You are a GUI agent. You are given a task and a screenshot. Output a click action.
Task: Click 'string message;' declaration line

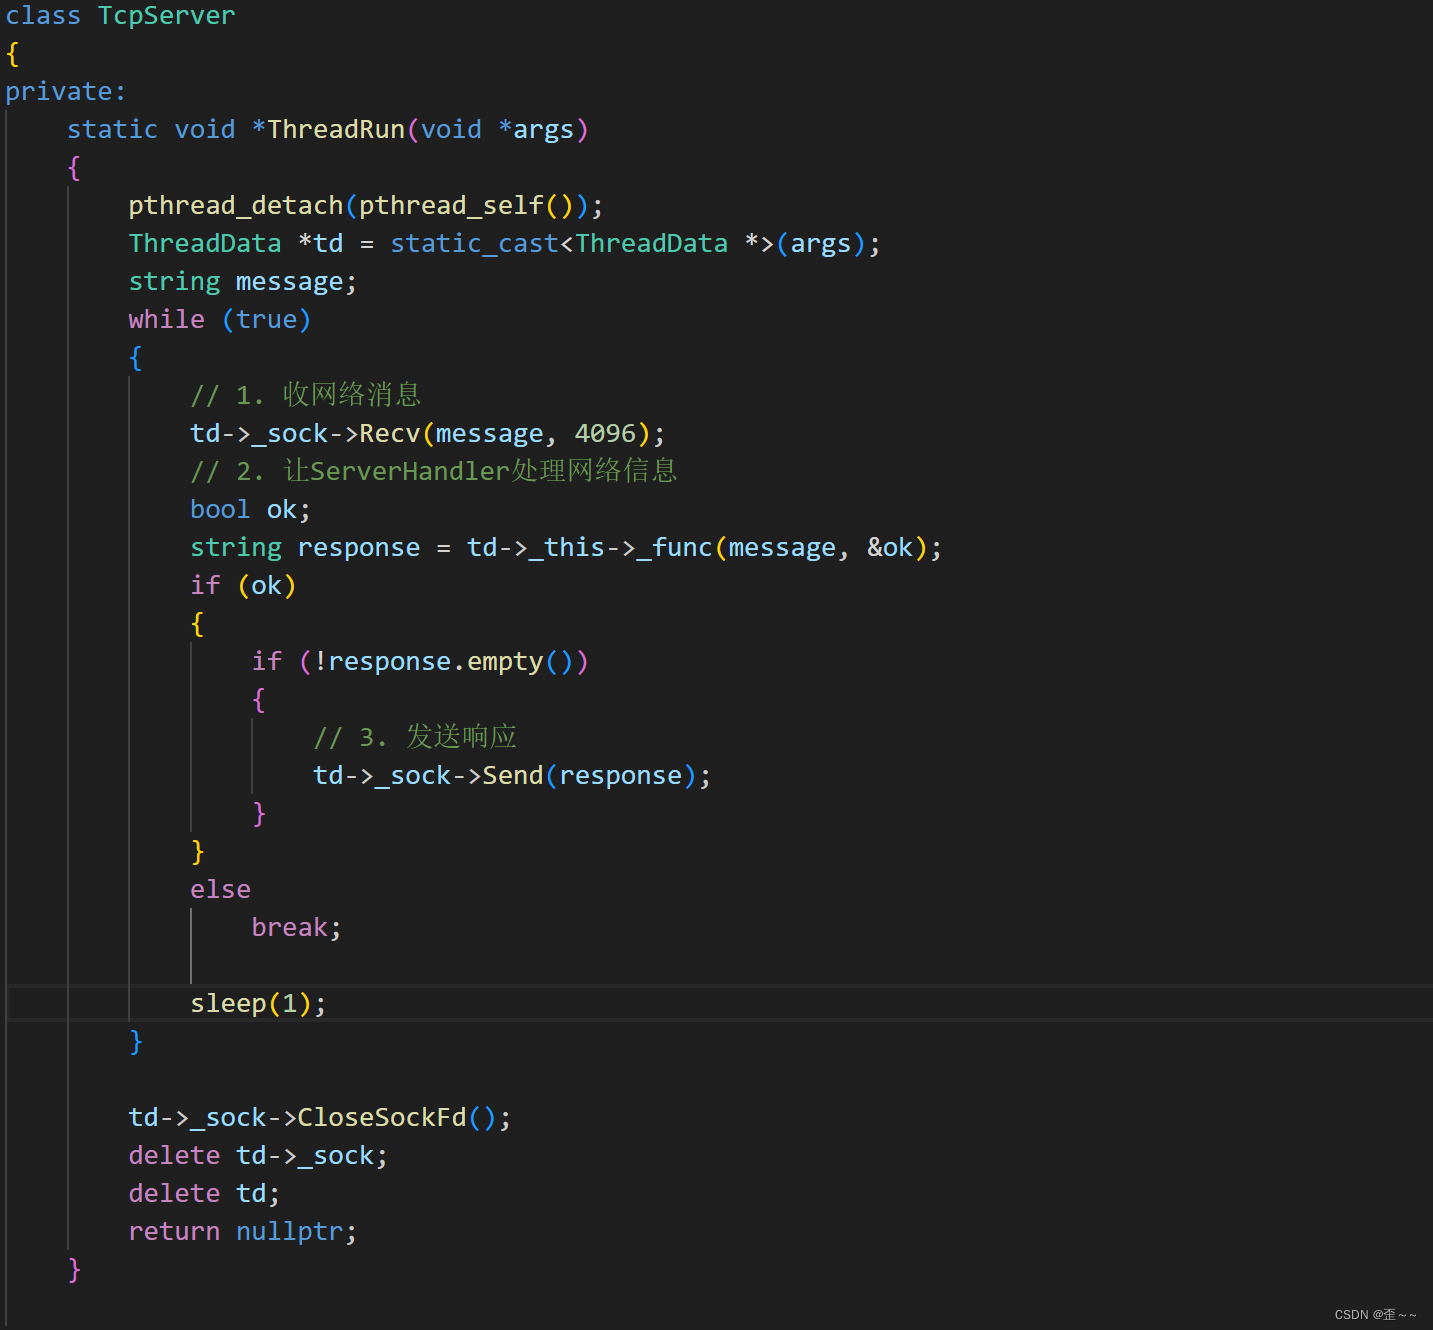[x=243, y=282]
